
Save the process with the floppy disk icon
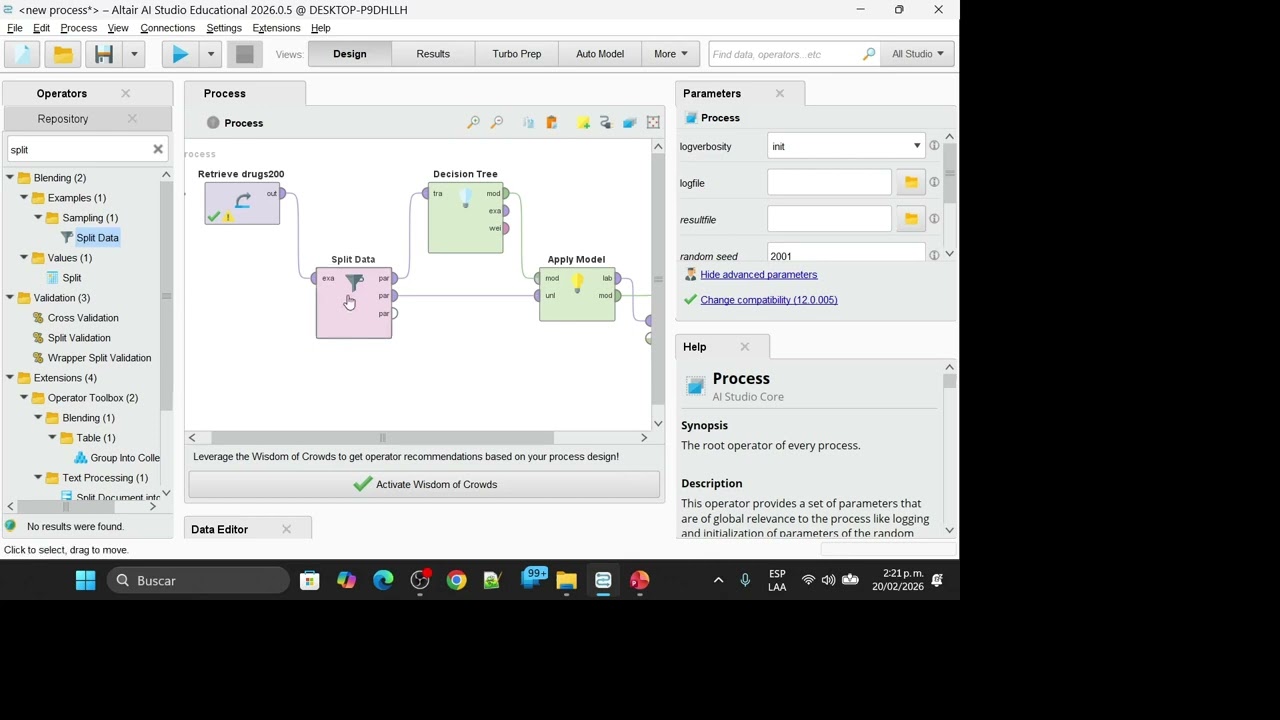click(x=104, y=54)
